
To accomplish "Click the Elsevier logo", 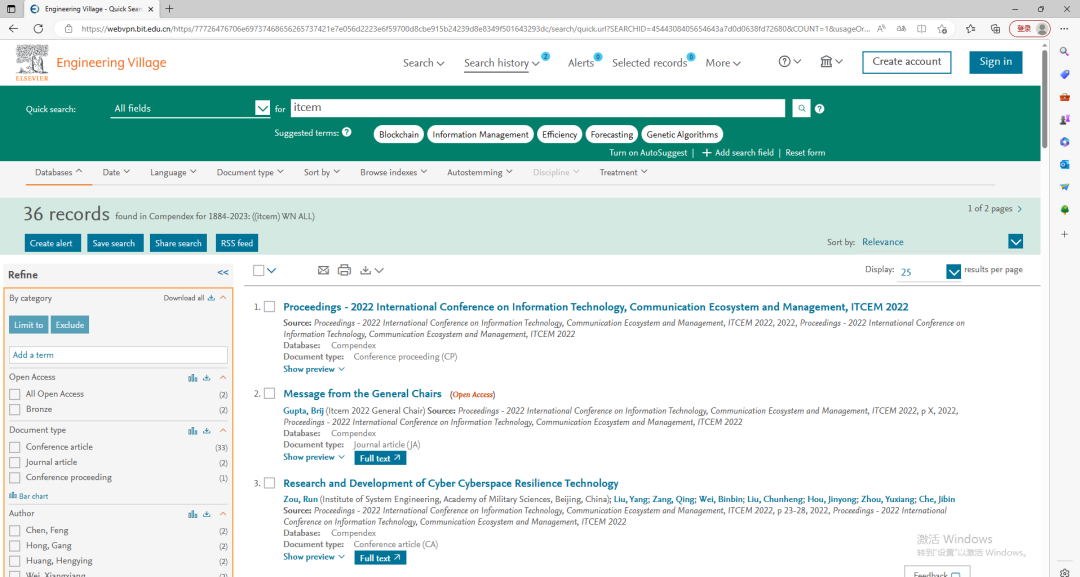I will click(32, 63).
